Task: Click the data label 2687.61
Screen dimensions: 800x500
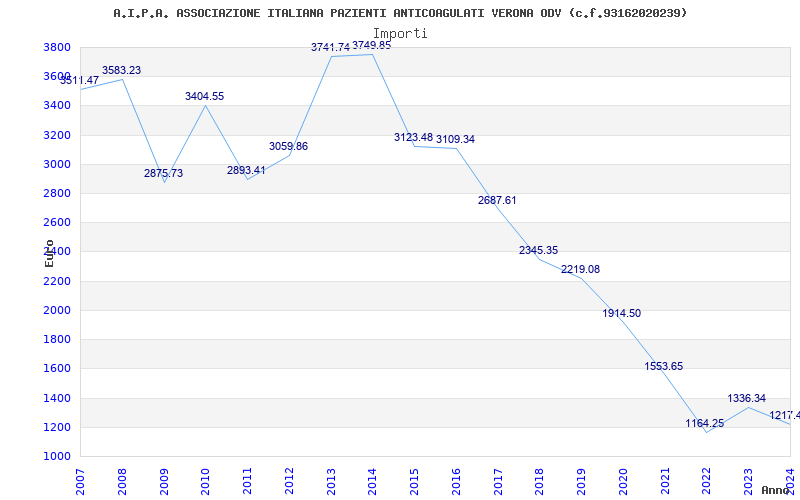Action: click(x=497, y=201)
